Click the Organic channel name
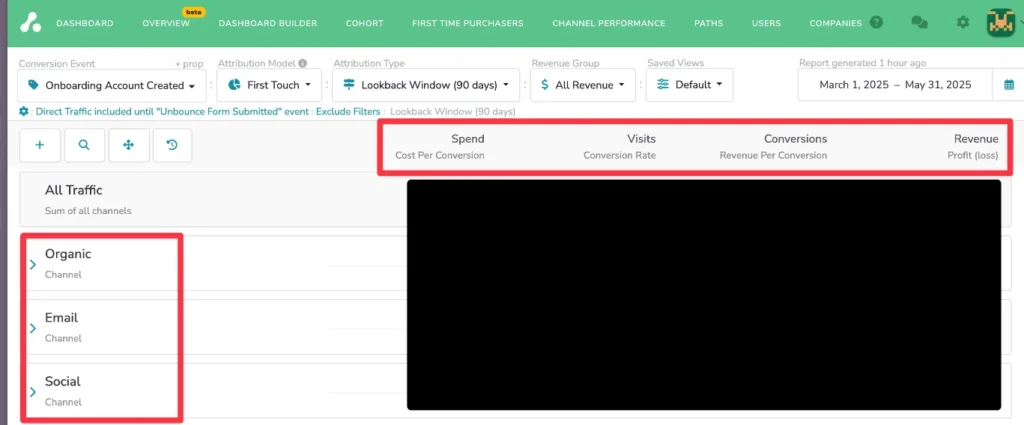The height and width of the screenshot is (425, 1024). [68, 255]
